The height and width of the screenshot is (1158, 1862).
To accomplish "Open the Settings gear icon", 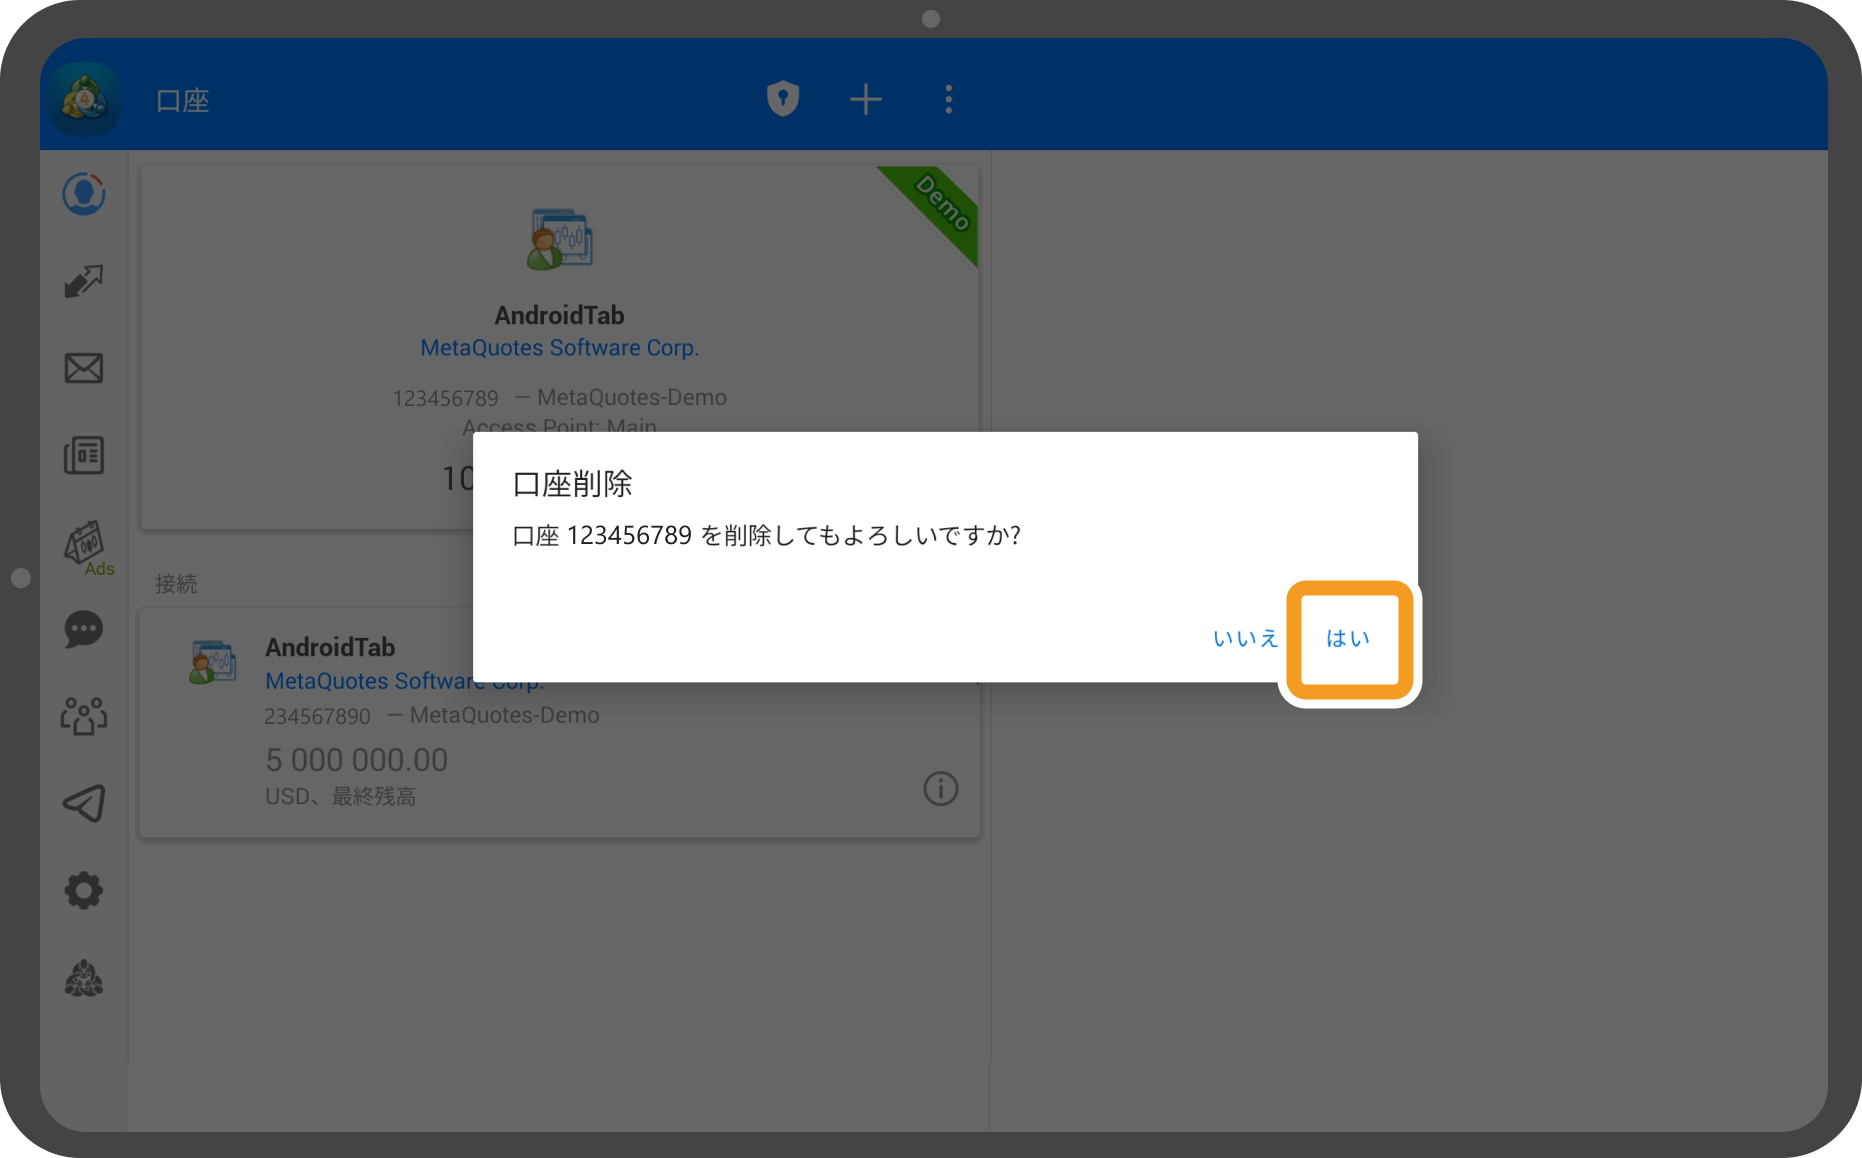I will point(84,890).
